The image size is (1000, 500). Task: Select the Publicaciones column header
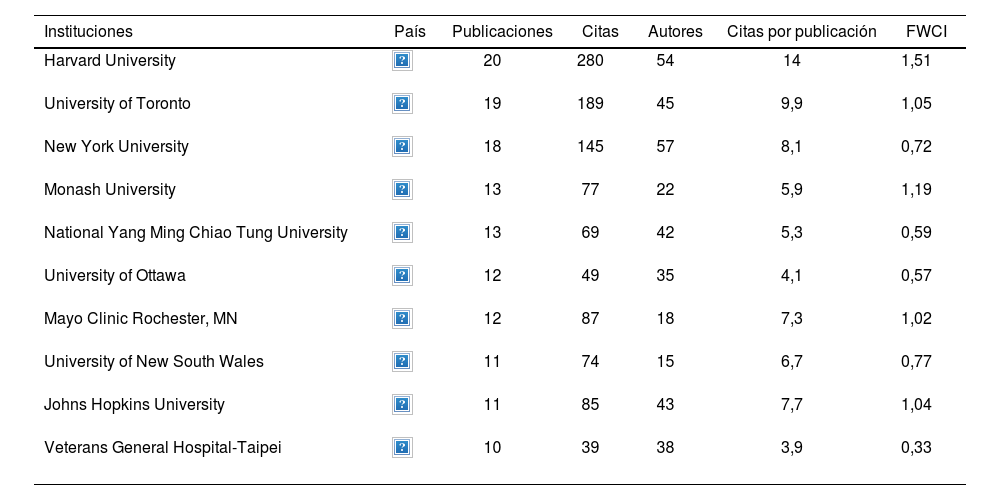tap(502, 32)
